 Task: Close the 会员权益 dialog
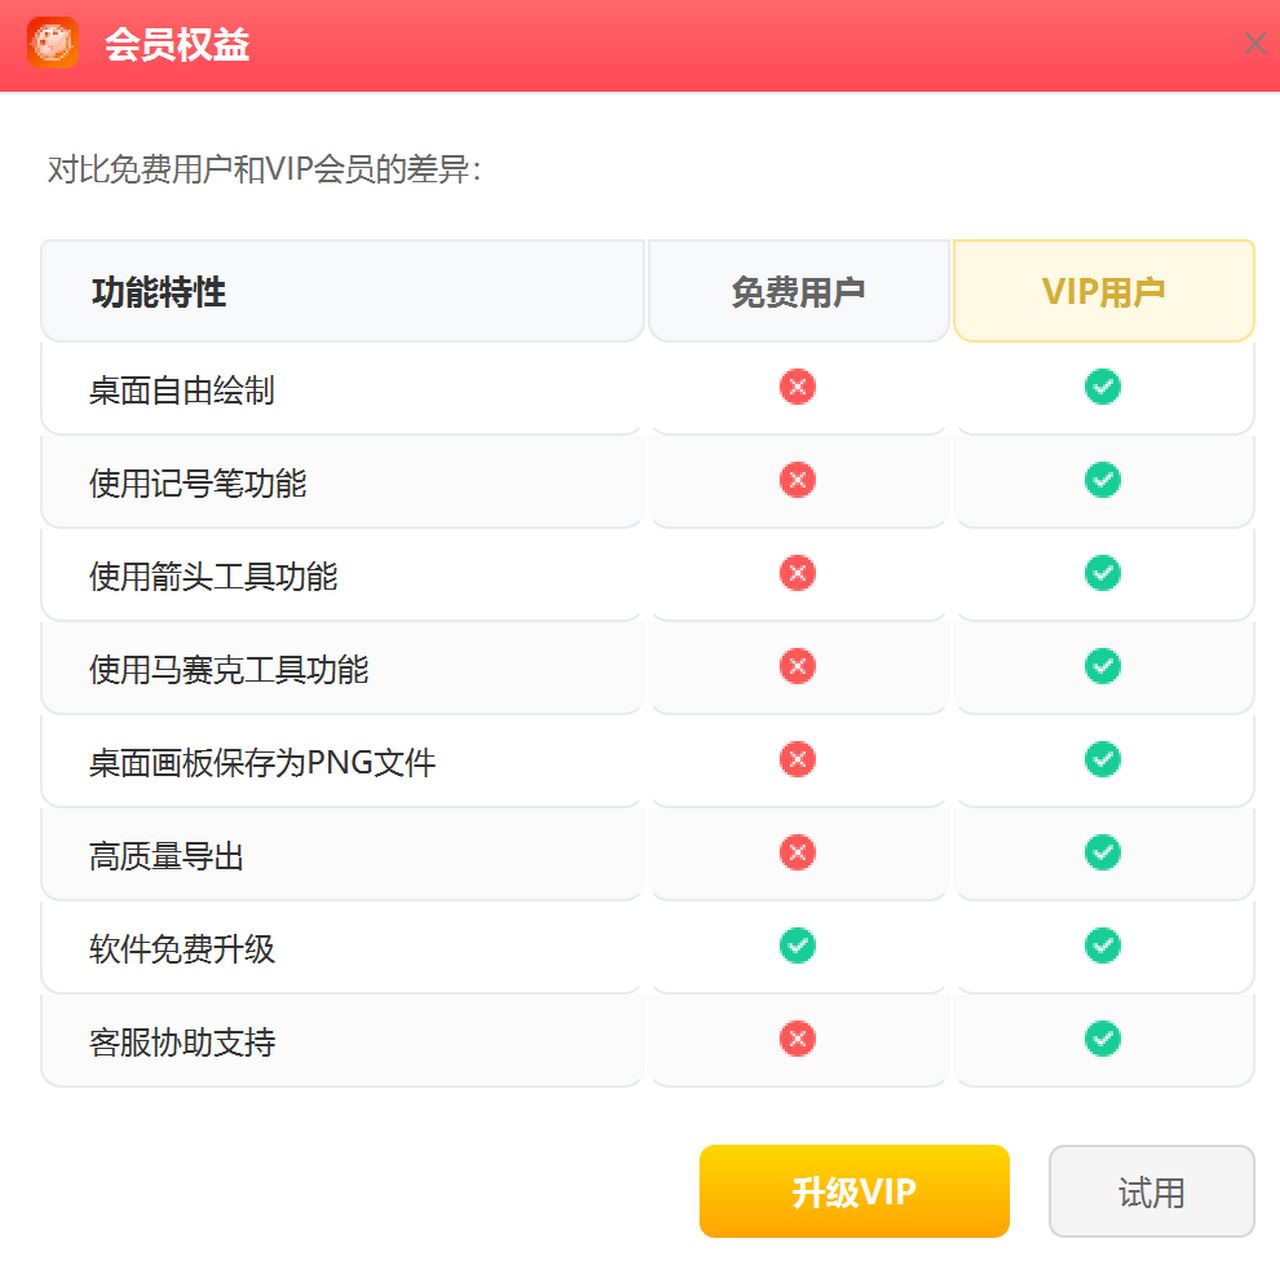point(1254,44)
